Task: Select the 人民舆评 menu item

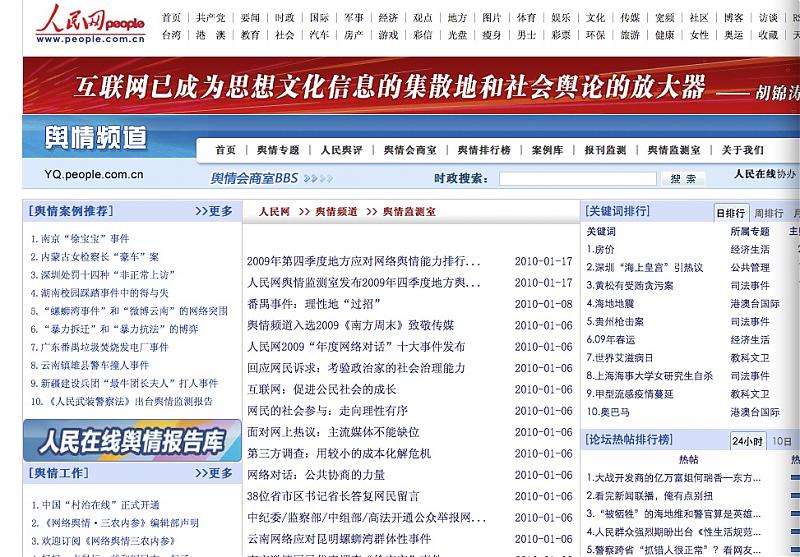Action: 341,150
